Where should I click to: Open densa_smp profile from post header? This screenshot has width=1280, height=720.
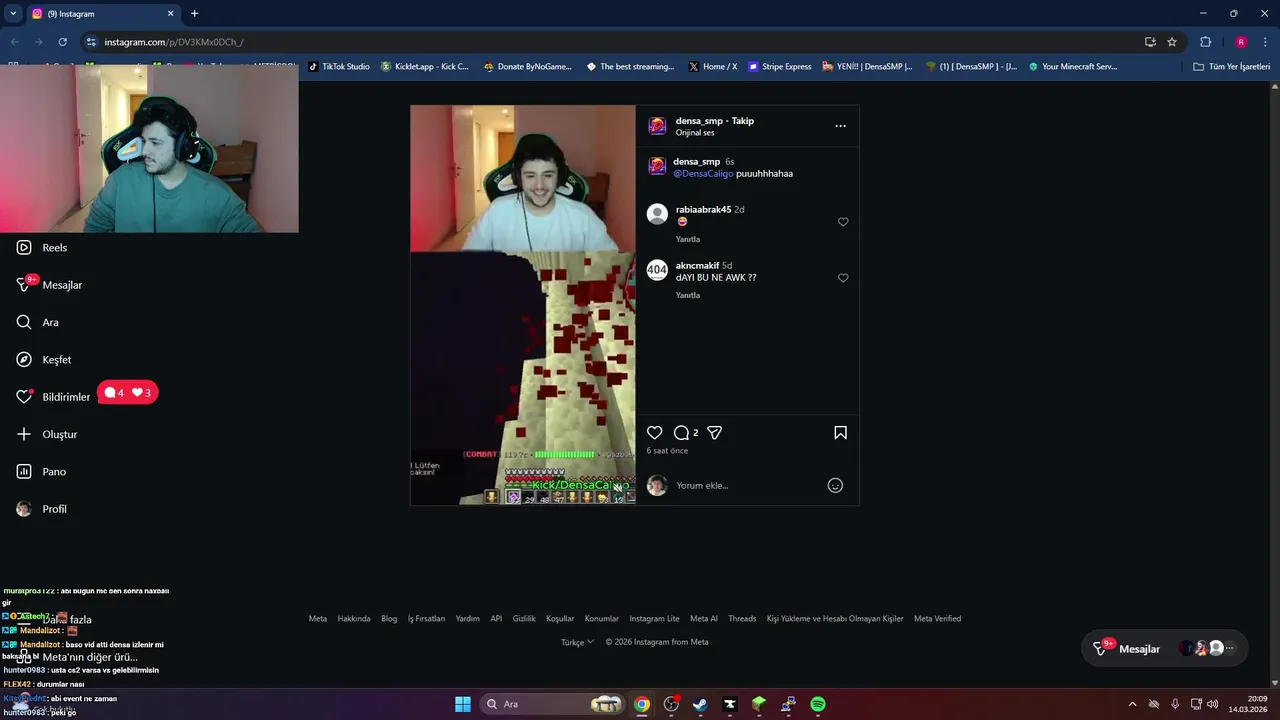point(699,121)
